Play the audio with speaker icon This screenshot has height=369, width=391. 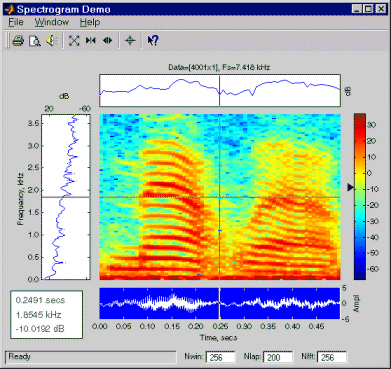52,41
